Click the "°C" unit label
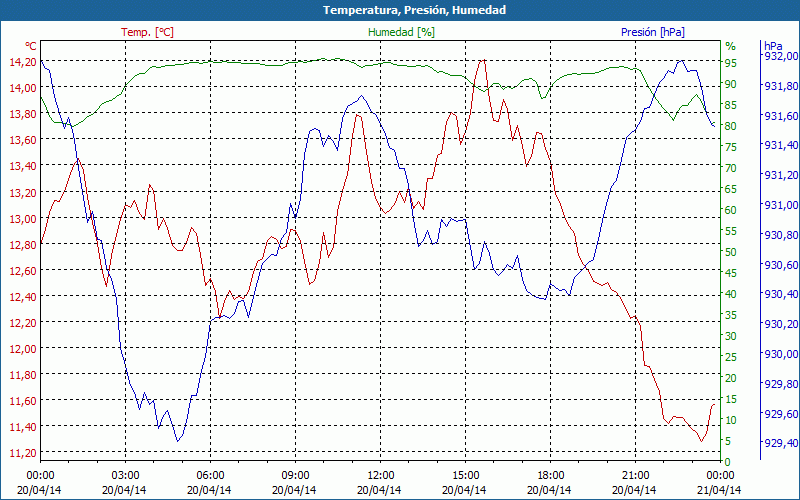This screenshot has width=800, height=500. [x=31, y=46]
